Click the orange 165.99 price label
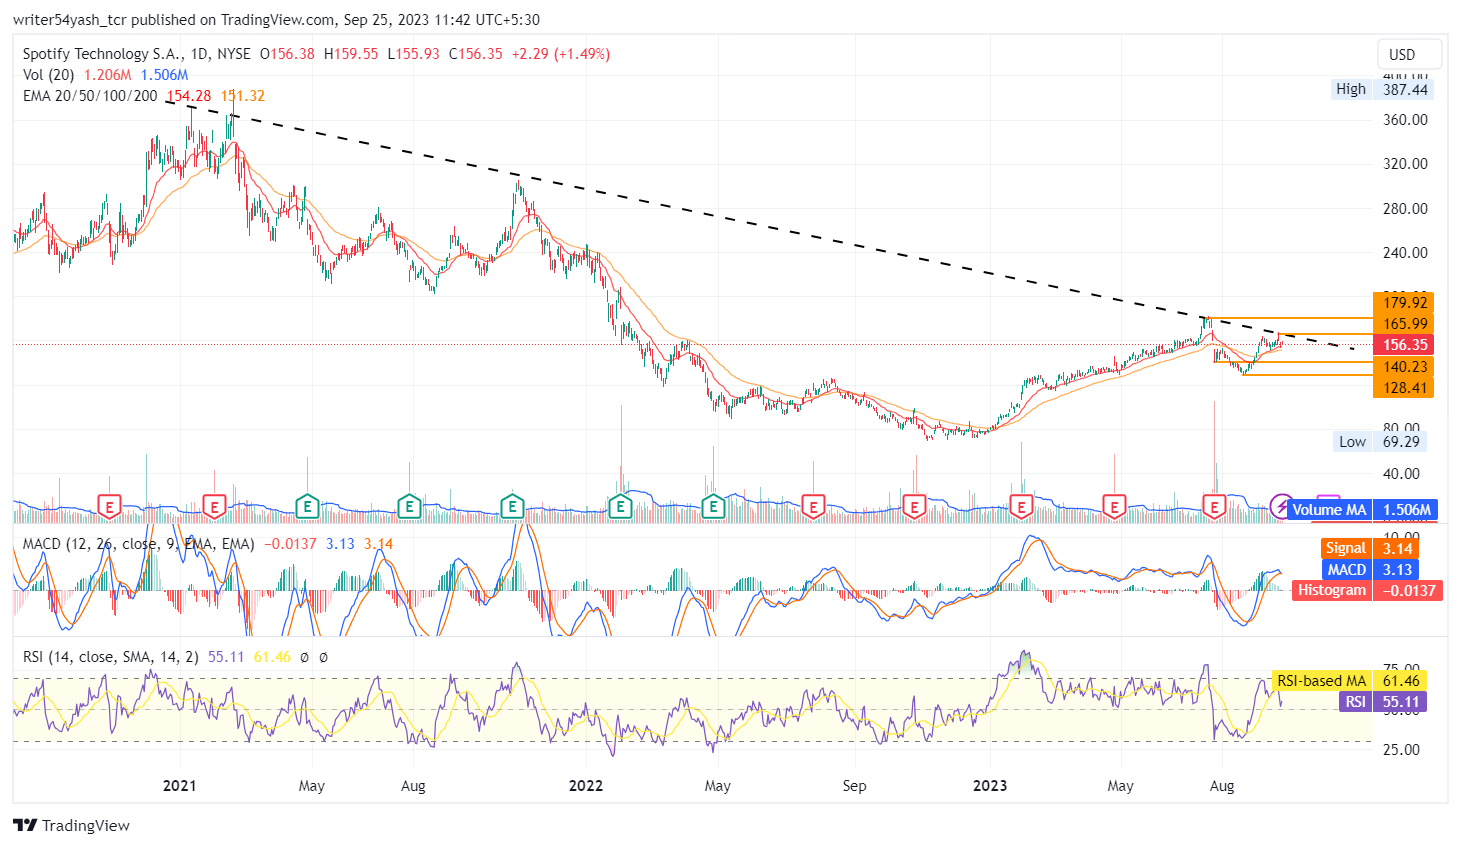The height and width of the screenshot is (847, 1461). click(x=1404, y=324)
